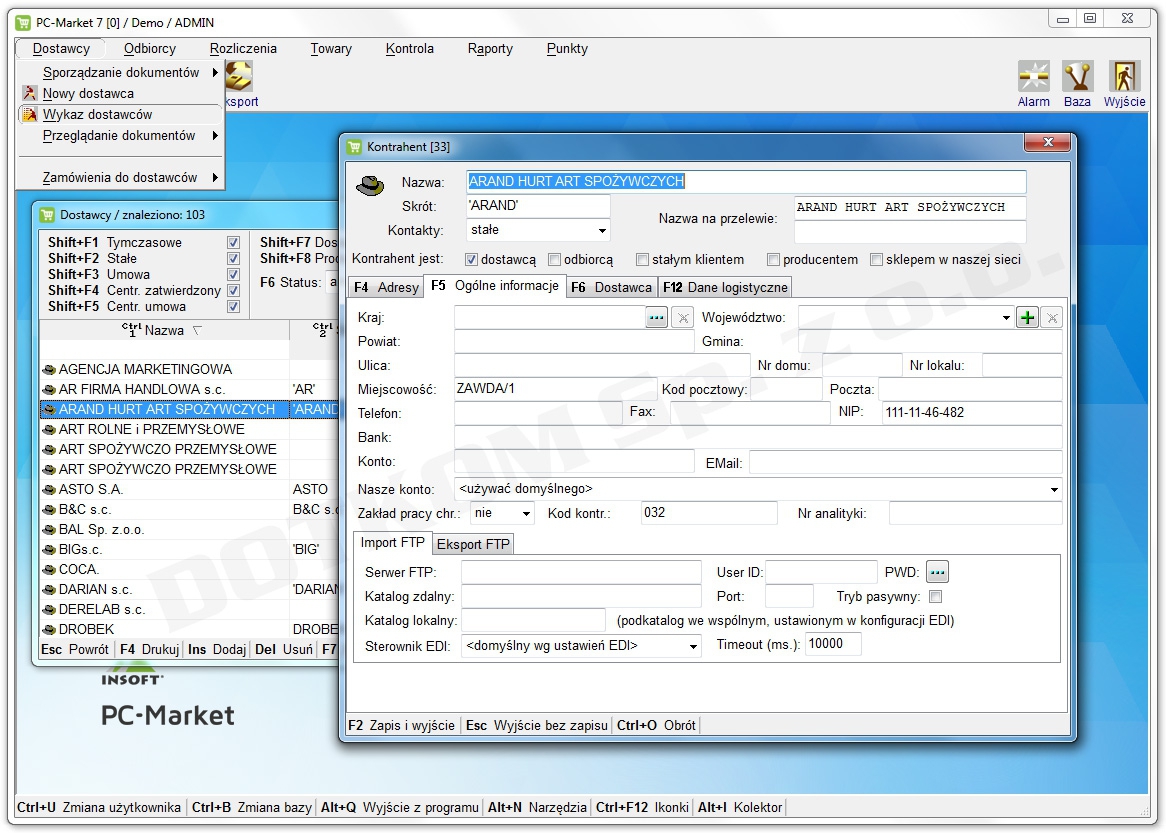
Task: Uncheck the Centr. umowa filter checkbox
Action: pyautogui.click(x=233, y=306)
